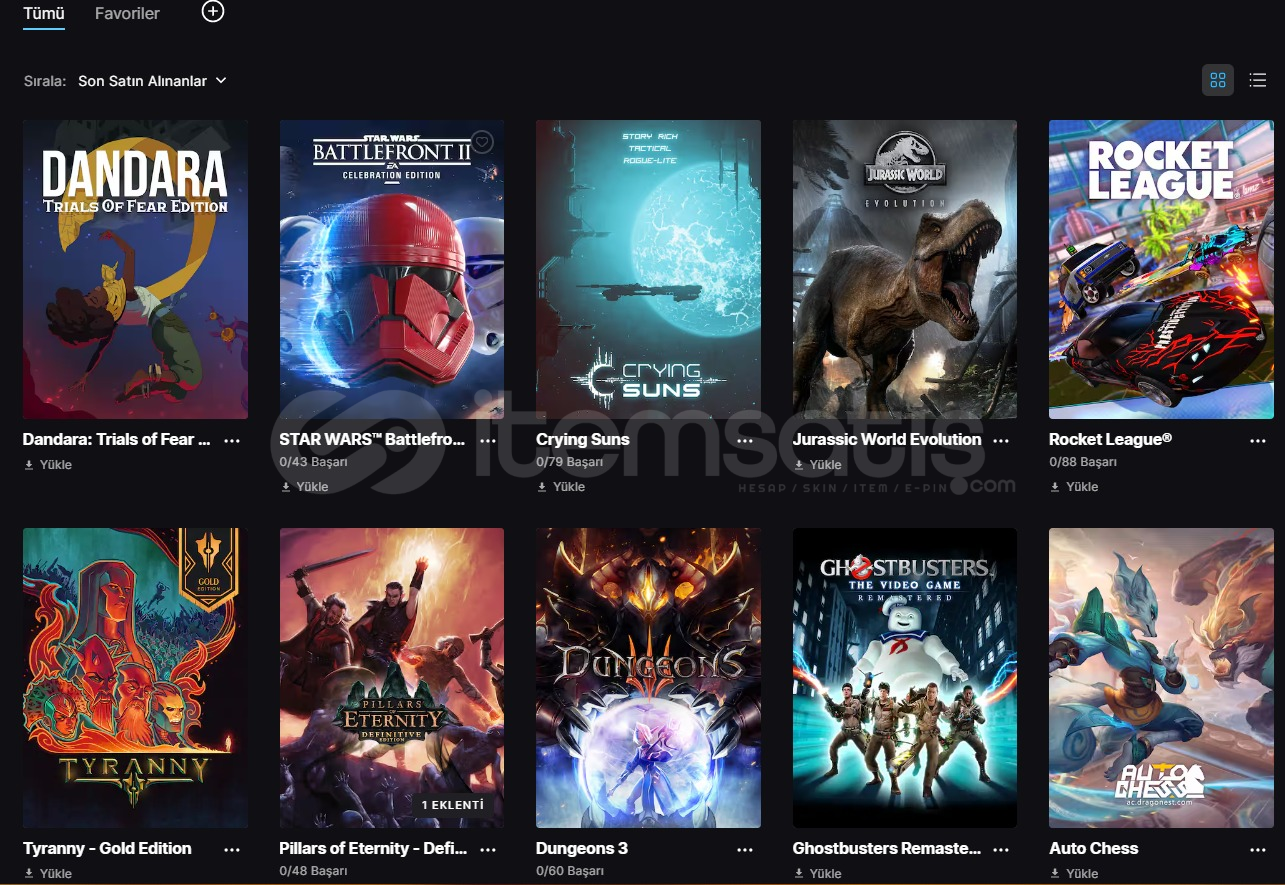The width and height of the screenshot is (1285, 885).
Task: Select the Battlefront II Celebration Edition cover
Action: pos(392,269)
